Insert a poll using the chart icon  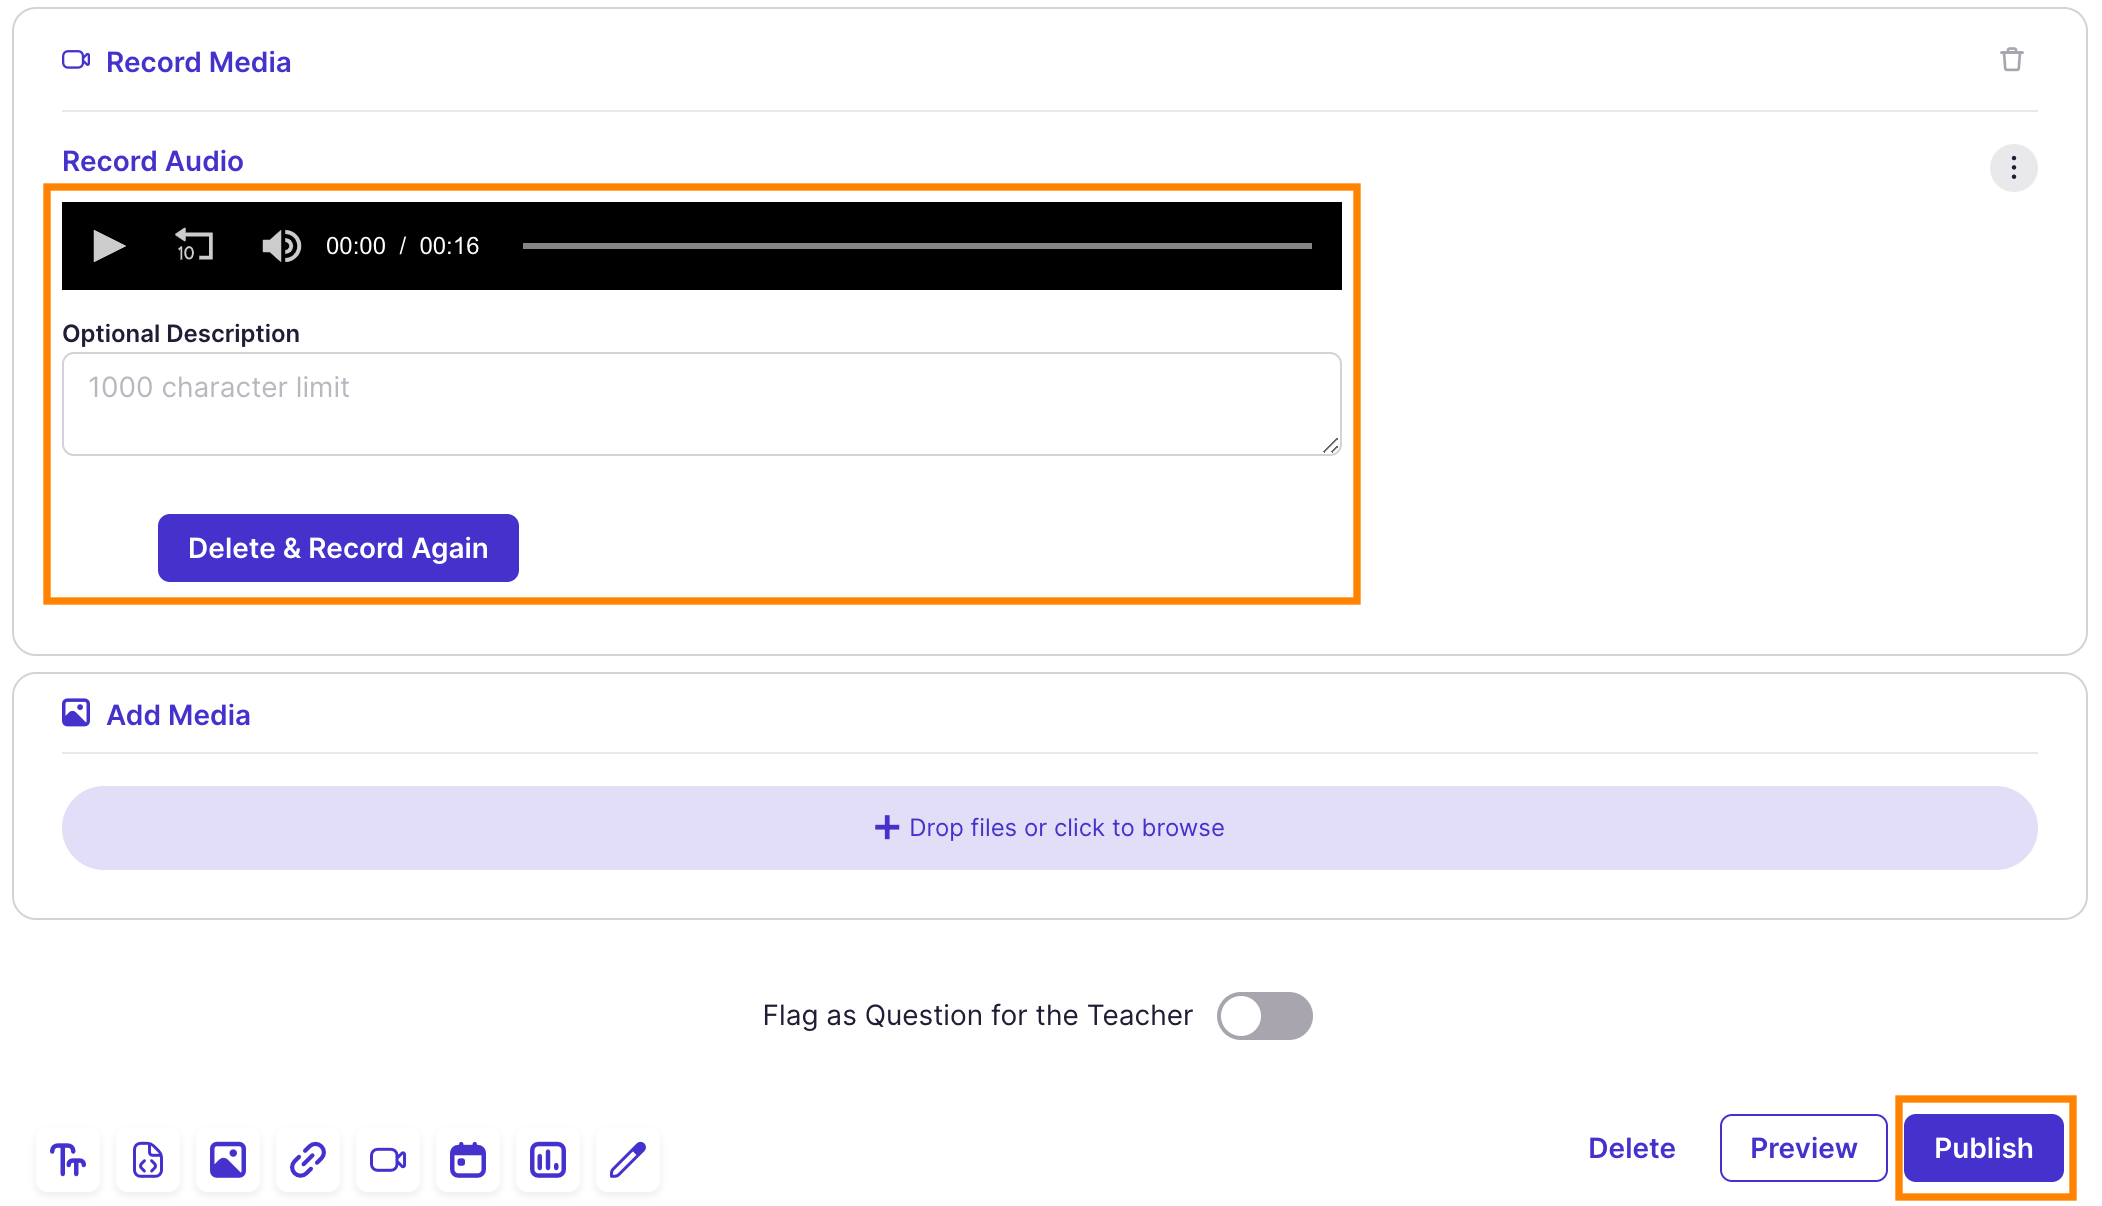click(x=548, y=1160)
